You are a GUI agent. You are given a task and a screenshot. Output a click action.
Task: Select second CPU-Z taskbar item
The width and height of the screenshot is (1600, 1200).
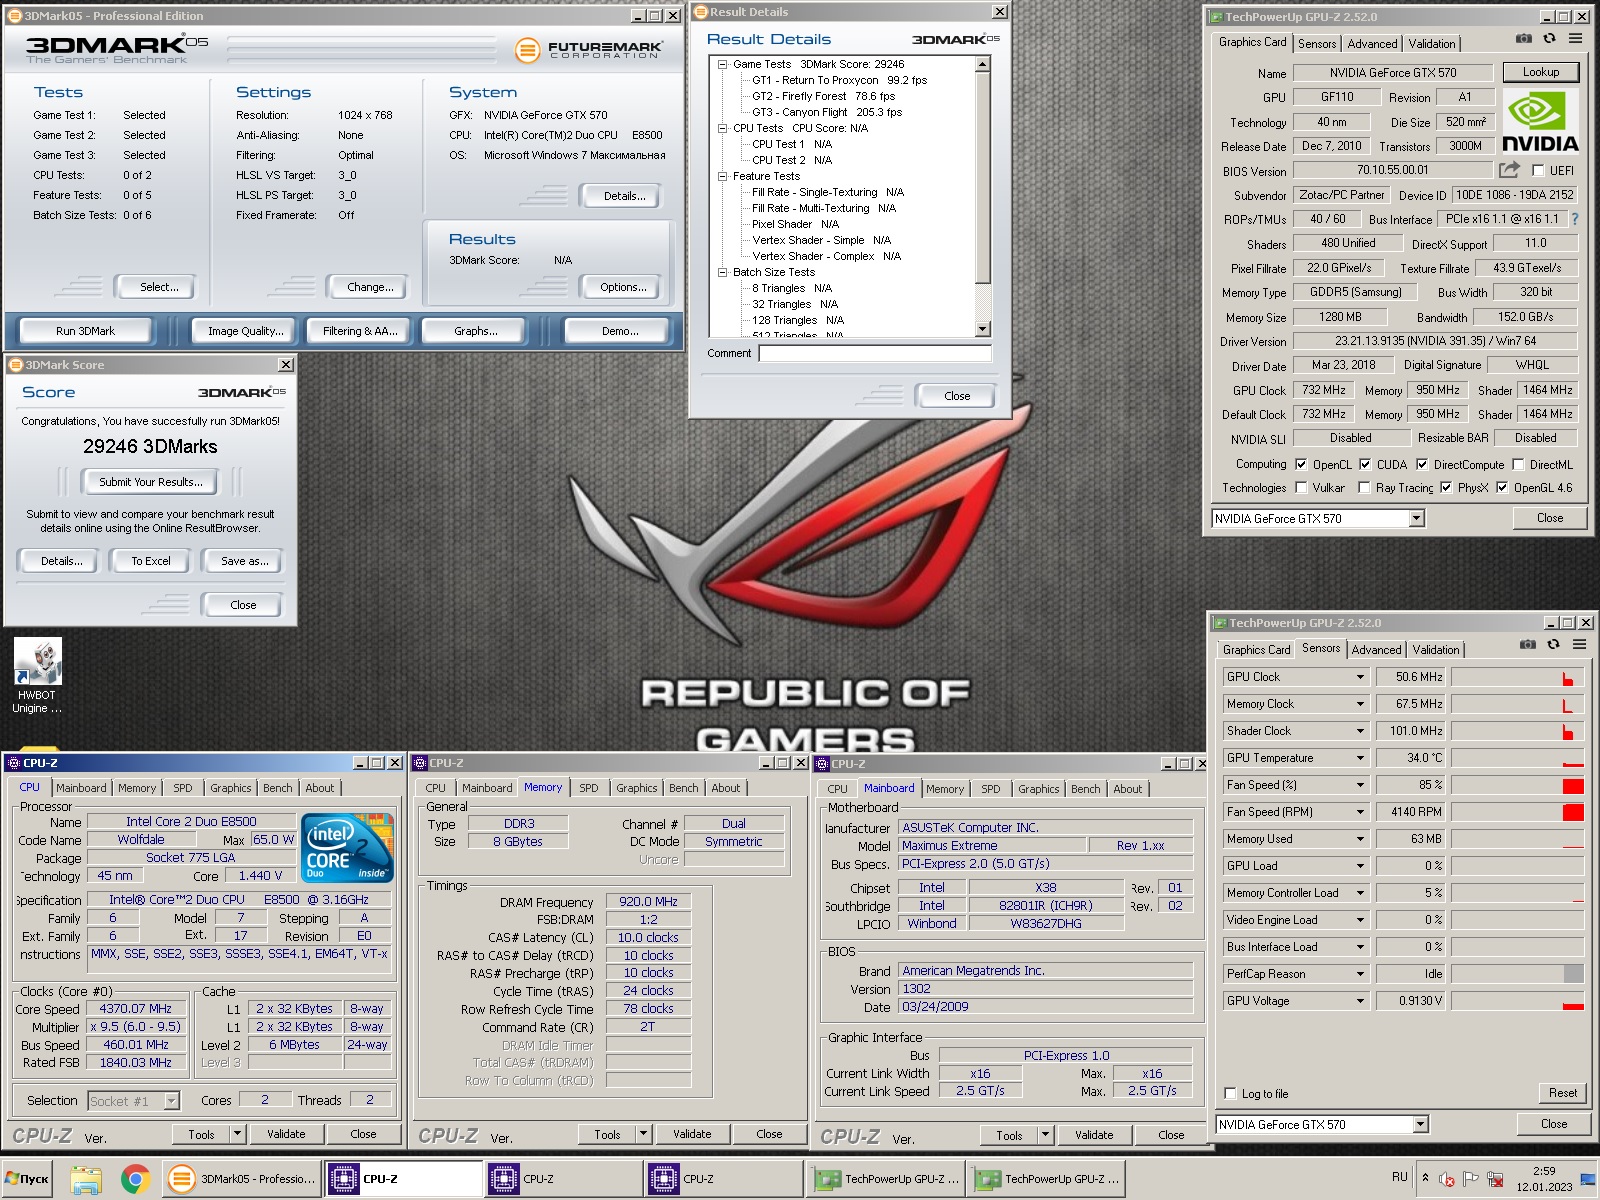(x=563, y=1179)
